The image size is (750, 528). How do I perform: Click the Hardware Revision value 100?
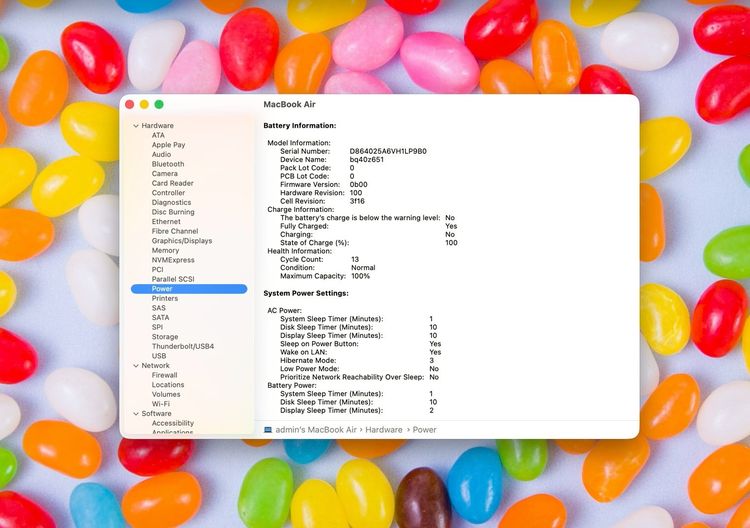(x=356, y=193)
